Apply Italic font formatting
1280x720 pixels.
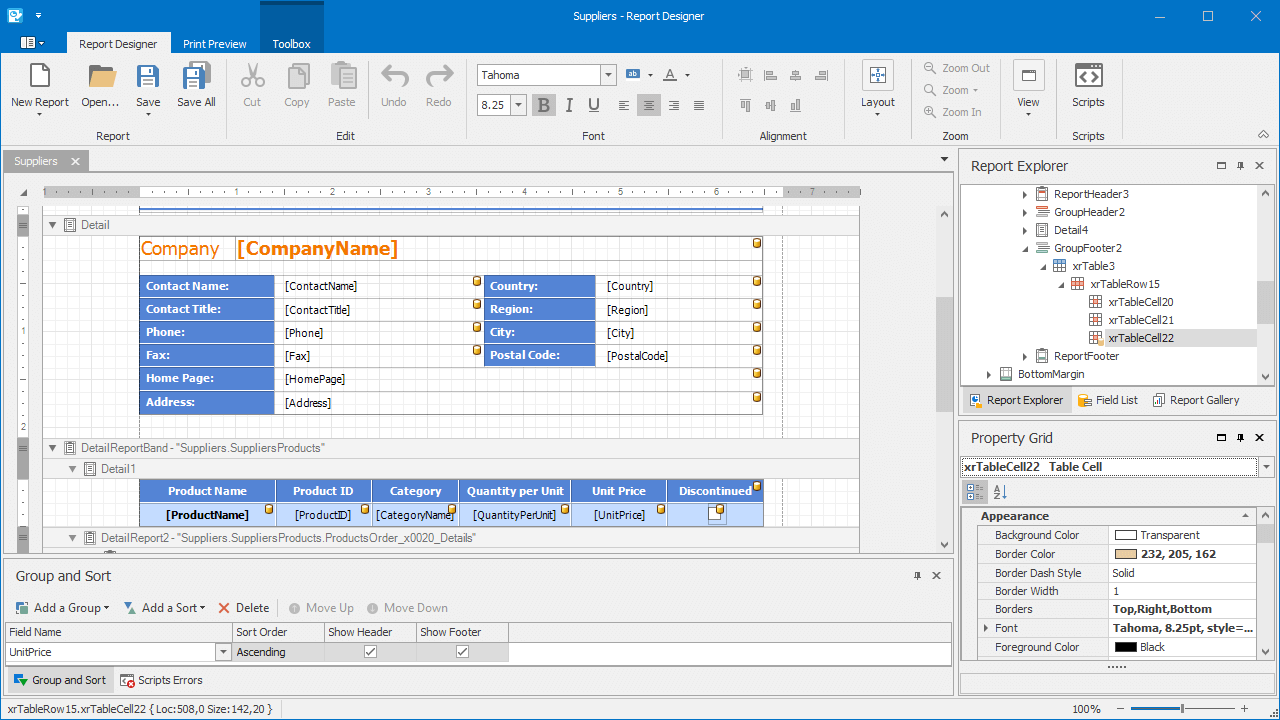tap(569, 105)
